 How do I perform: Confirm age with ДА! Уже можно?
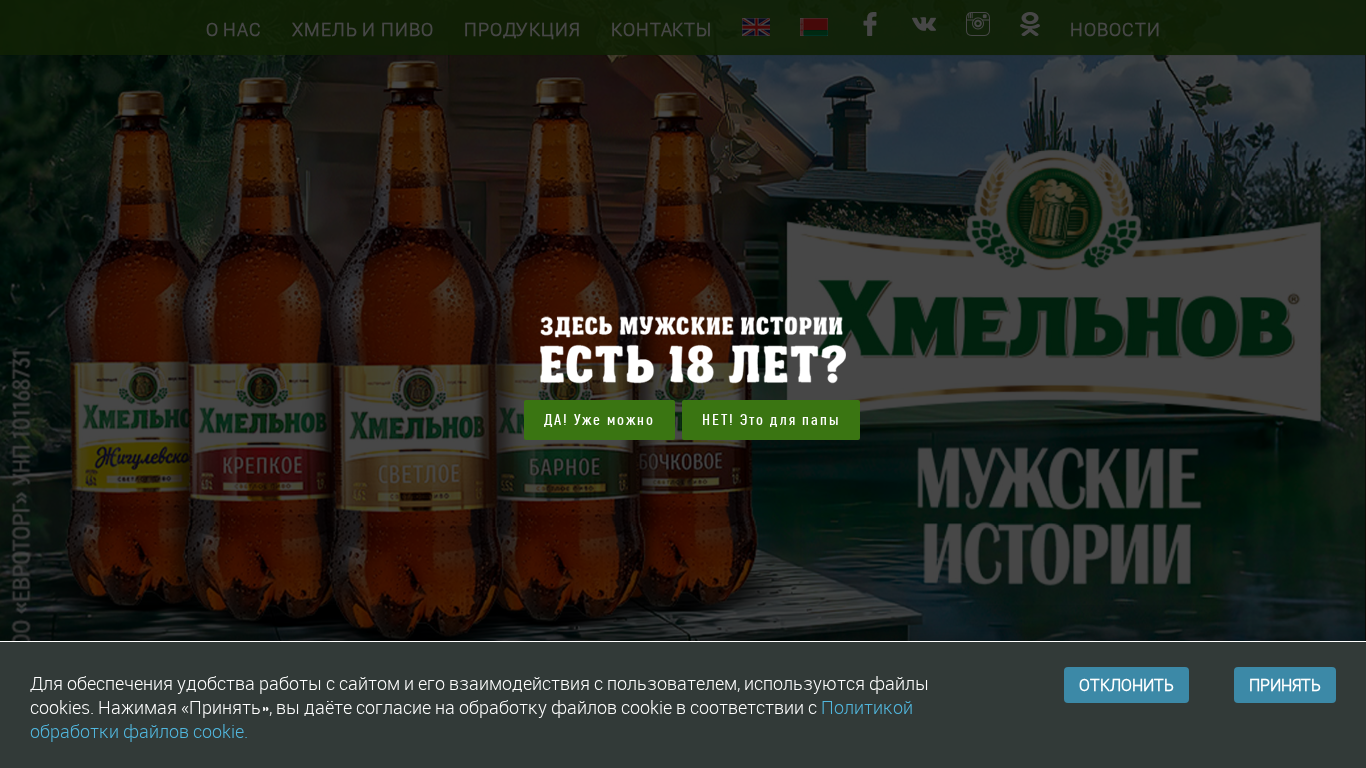tap(599, 420)
